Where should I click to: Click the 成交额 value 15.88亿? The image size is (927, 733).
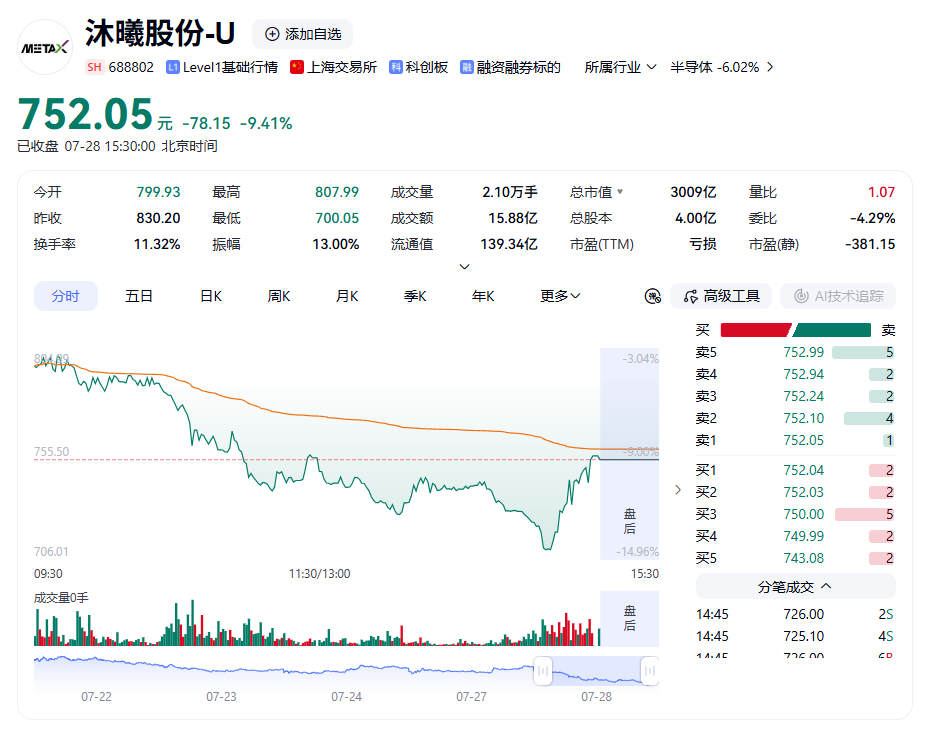pyautogui.click(x=513, y=218)
